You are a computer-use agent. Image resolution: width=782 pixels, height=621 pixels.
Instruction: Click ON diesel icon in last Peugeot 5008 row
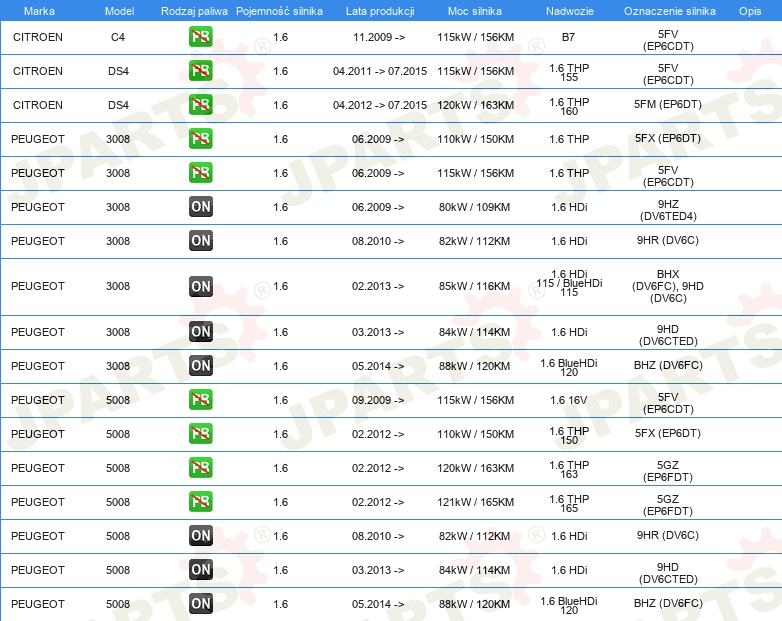click(x=200, y=604)
